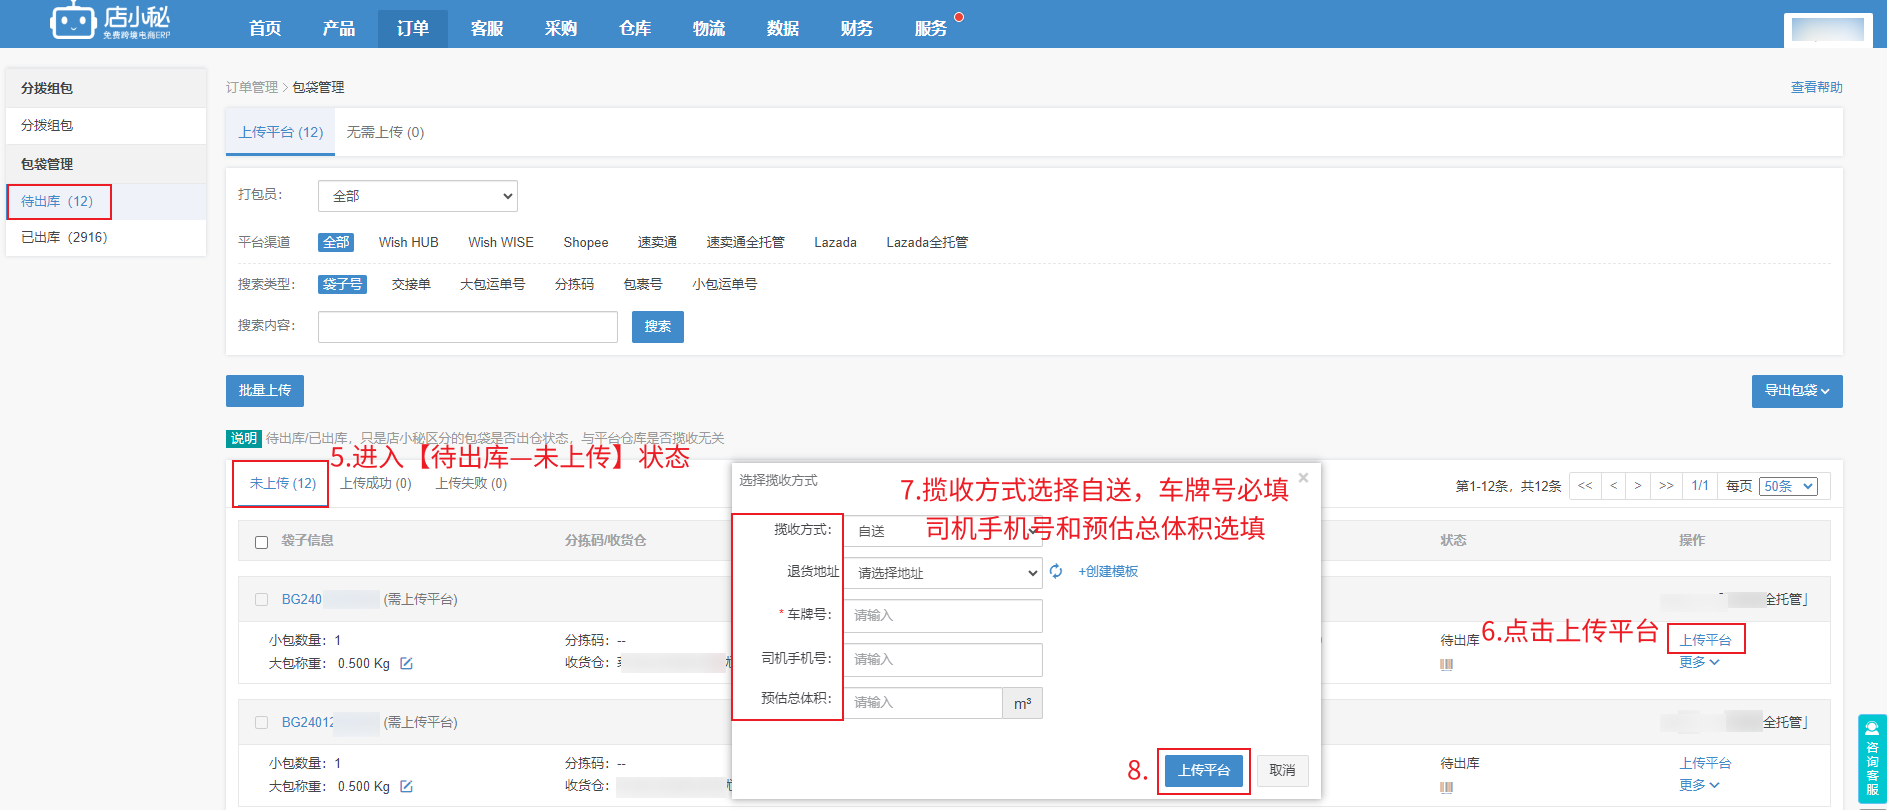This screenshot has width=1887, height=810.
Task: Check the second BG24012 bag checkbox
Action: coord(261,722)
